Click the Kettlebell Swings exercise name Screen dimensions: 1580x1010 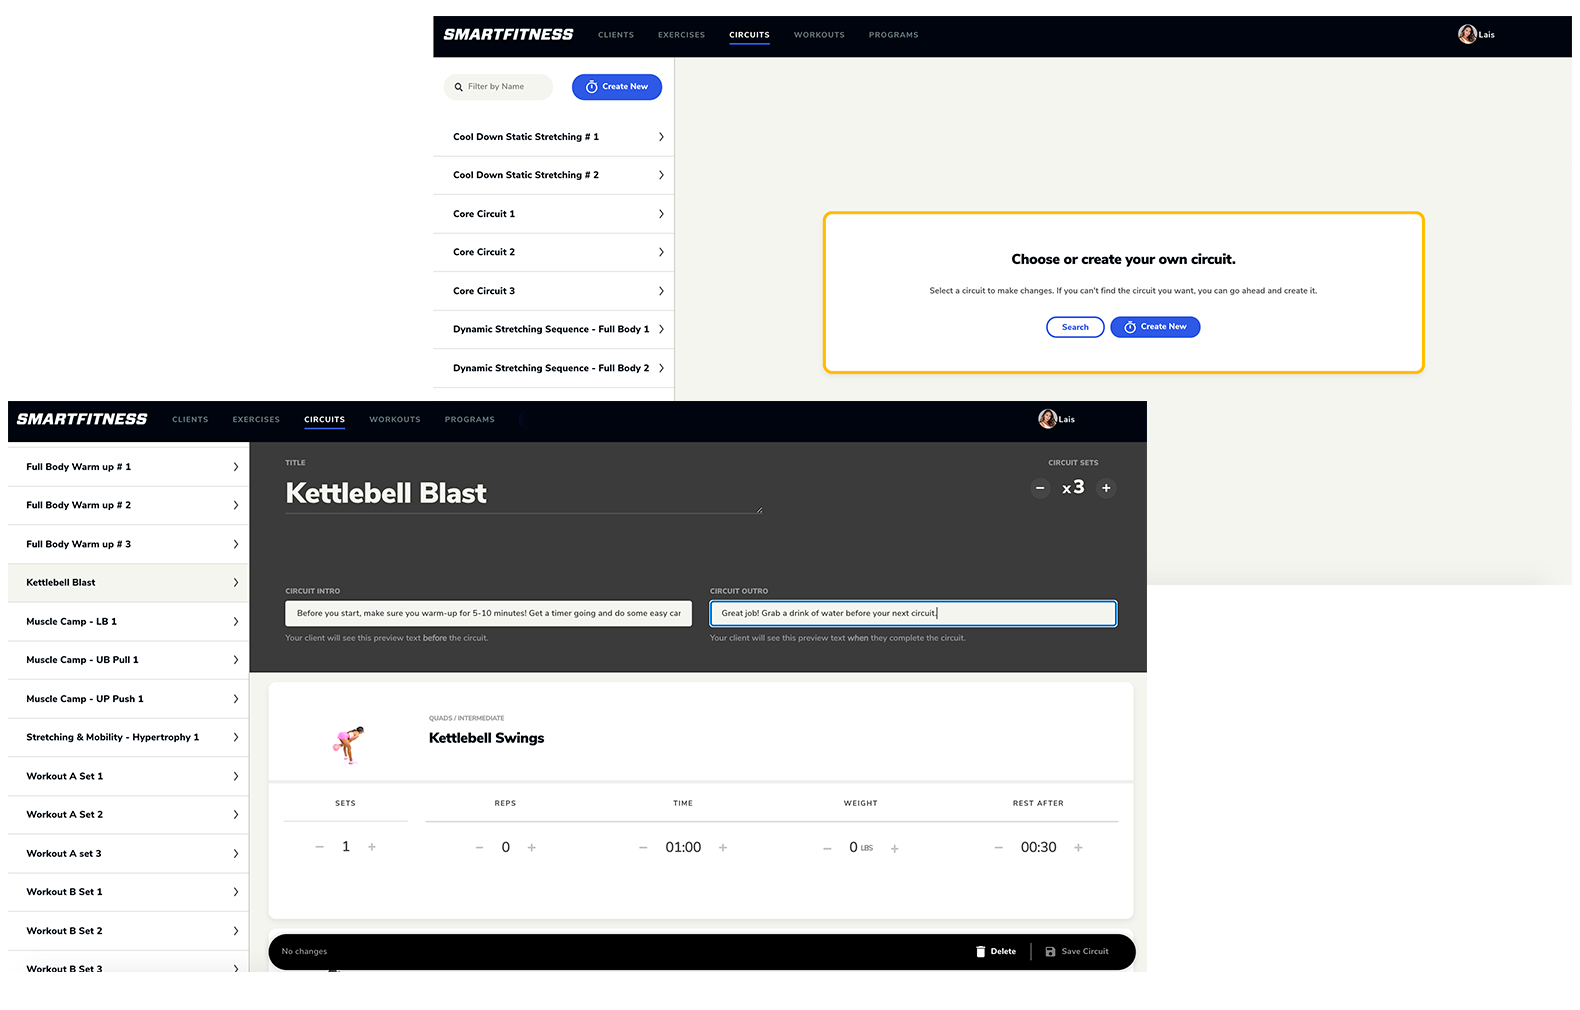(x=486, y=738)
